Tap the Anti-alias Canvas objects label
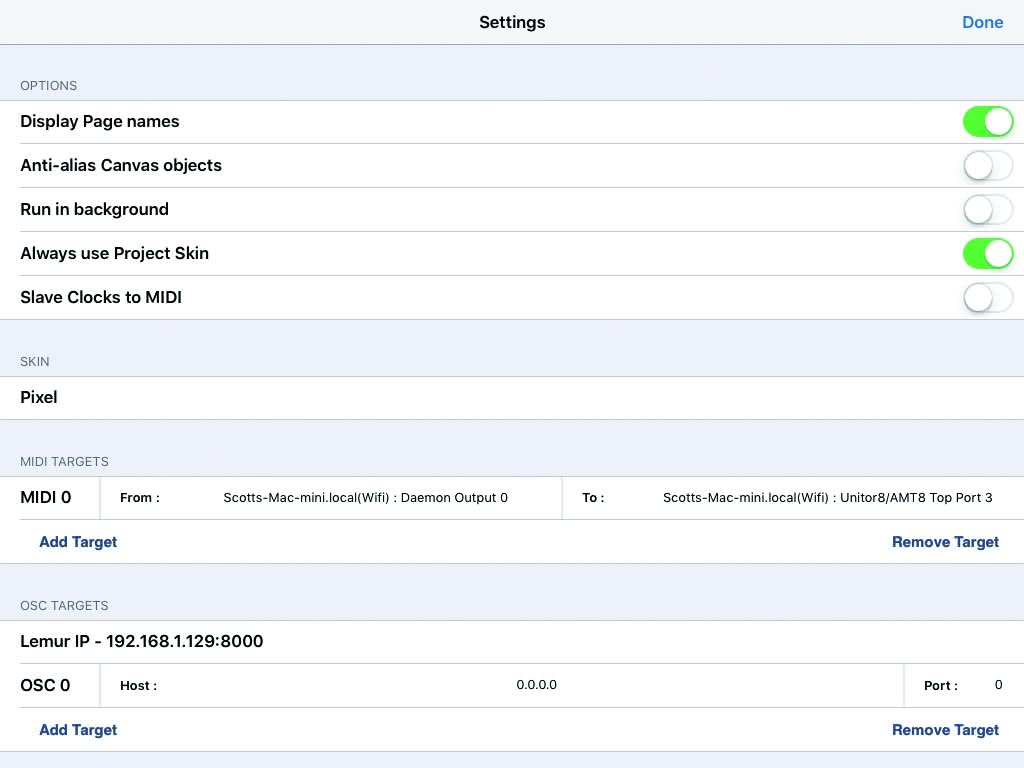This screenshot has height=768, width=1024. 121,165
